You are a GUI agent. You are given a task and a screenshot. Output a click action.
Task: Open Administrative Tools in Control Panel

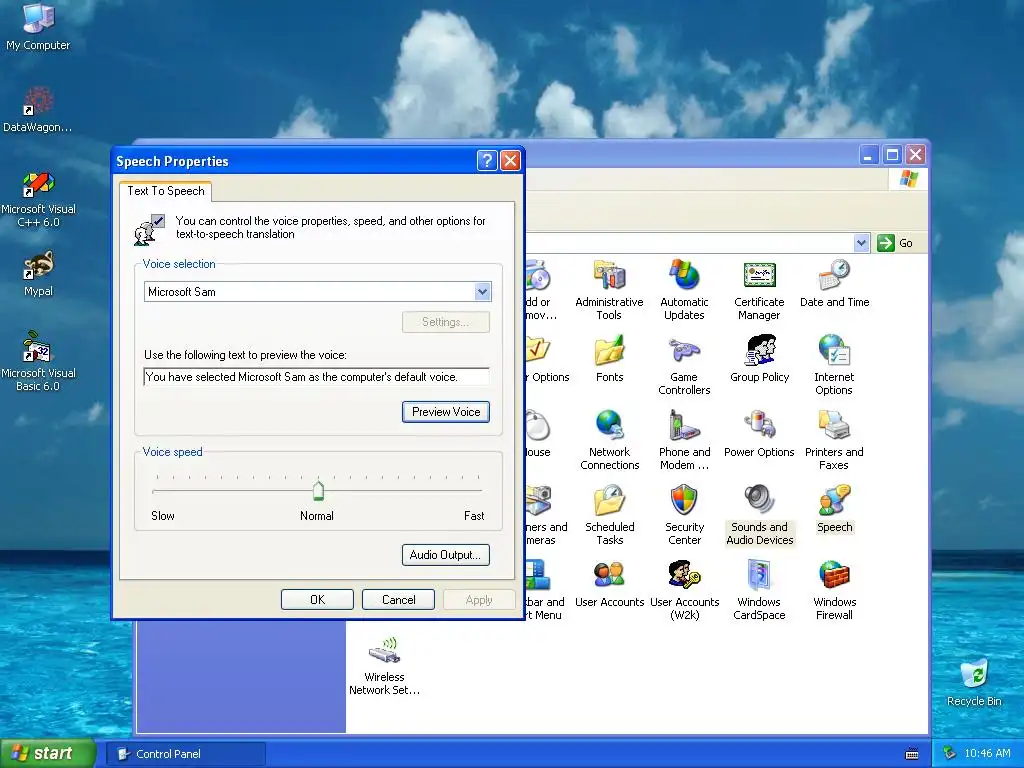click(609, 290)
